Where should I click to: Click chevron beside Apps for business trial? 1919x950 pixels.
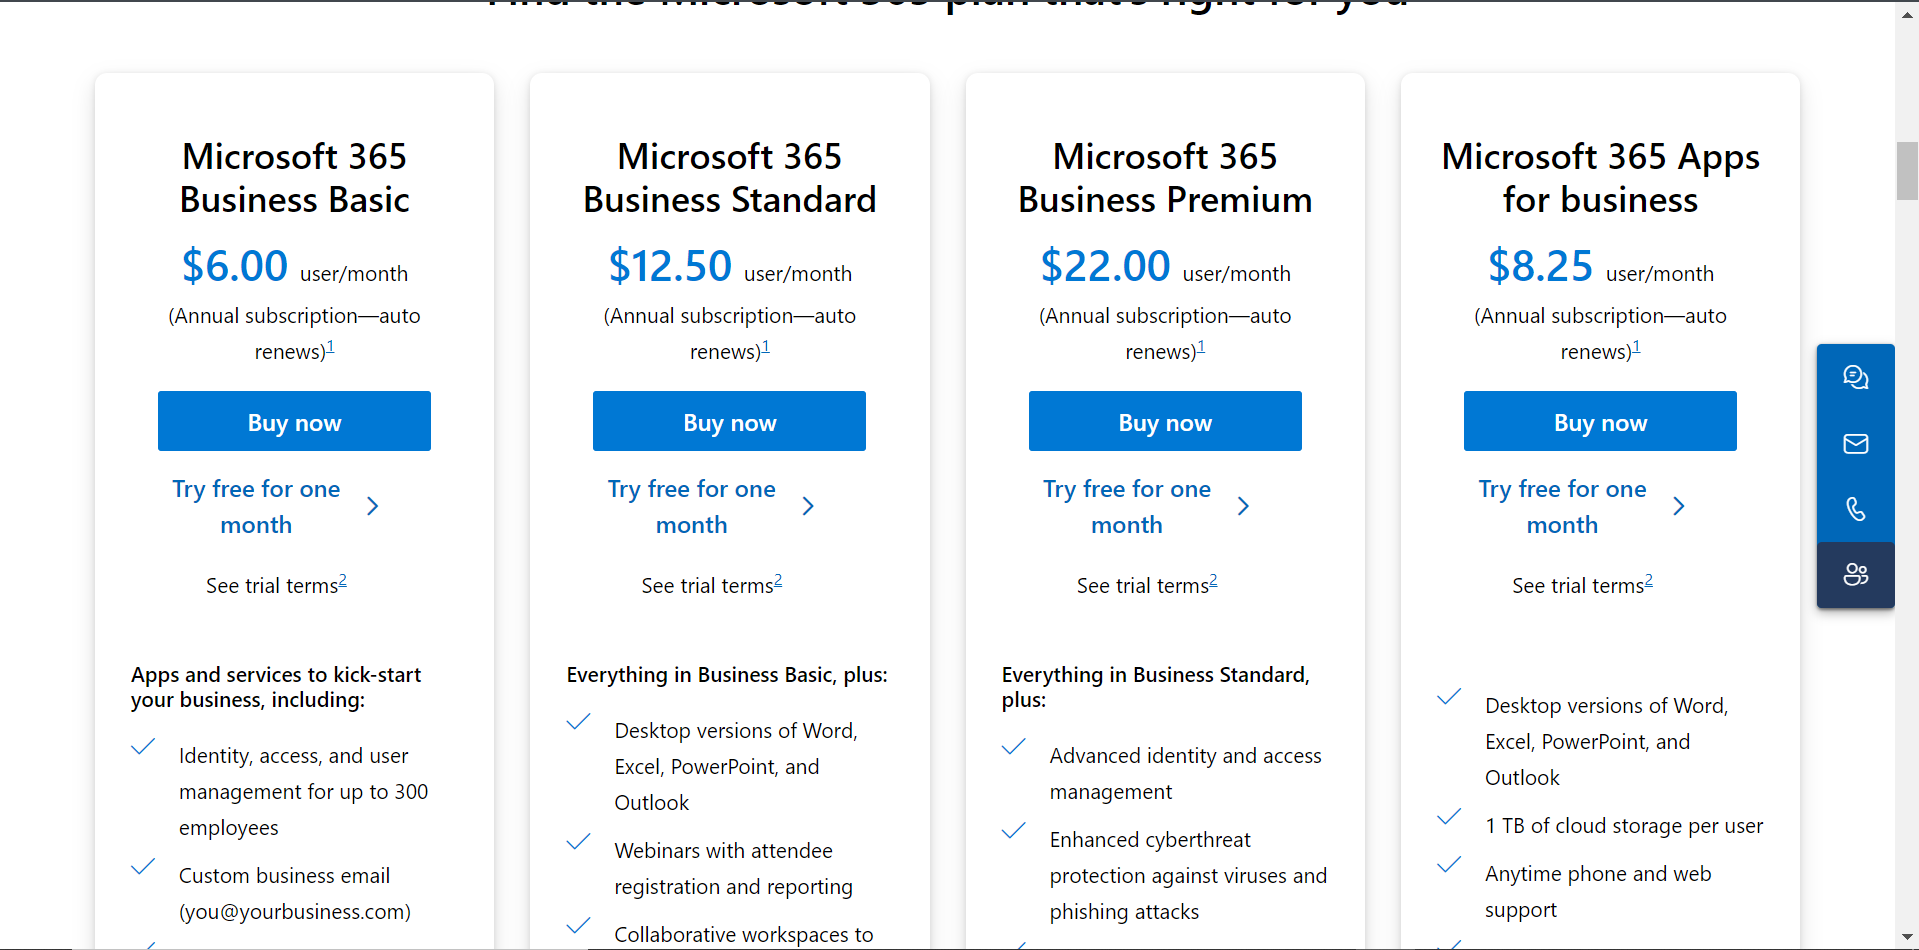[1679, 506]
